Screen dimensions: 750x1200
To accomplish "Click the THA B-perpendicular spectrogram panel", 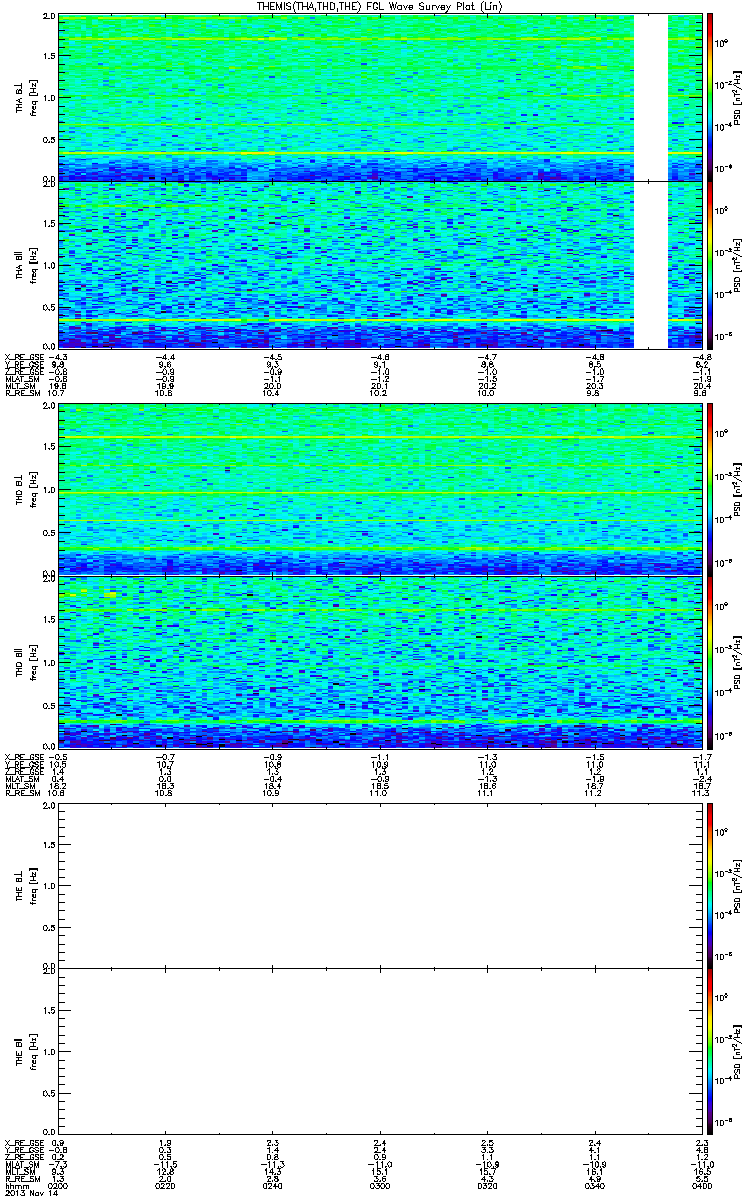I will click(379, 98).
